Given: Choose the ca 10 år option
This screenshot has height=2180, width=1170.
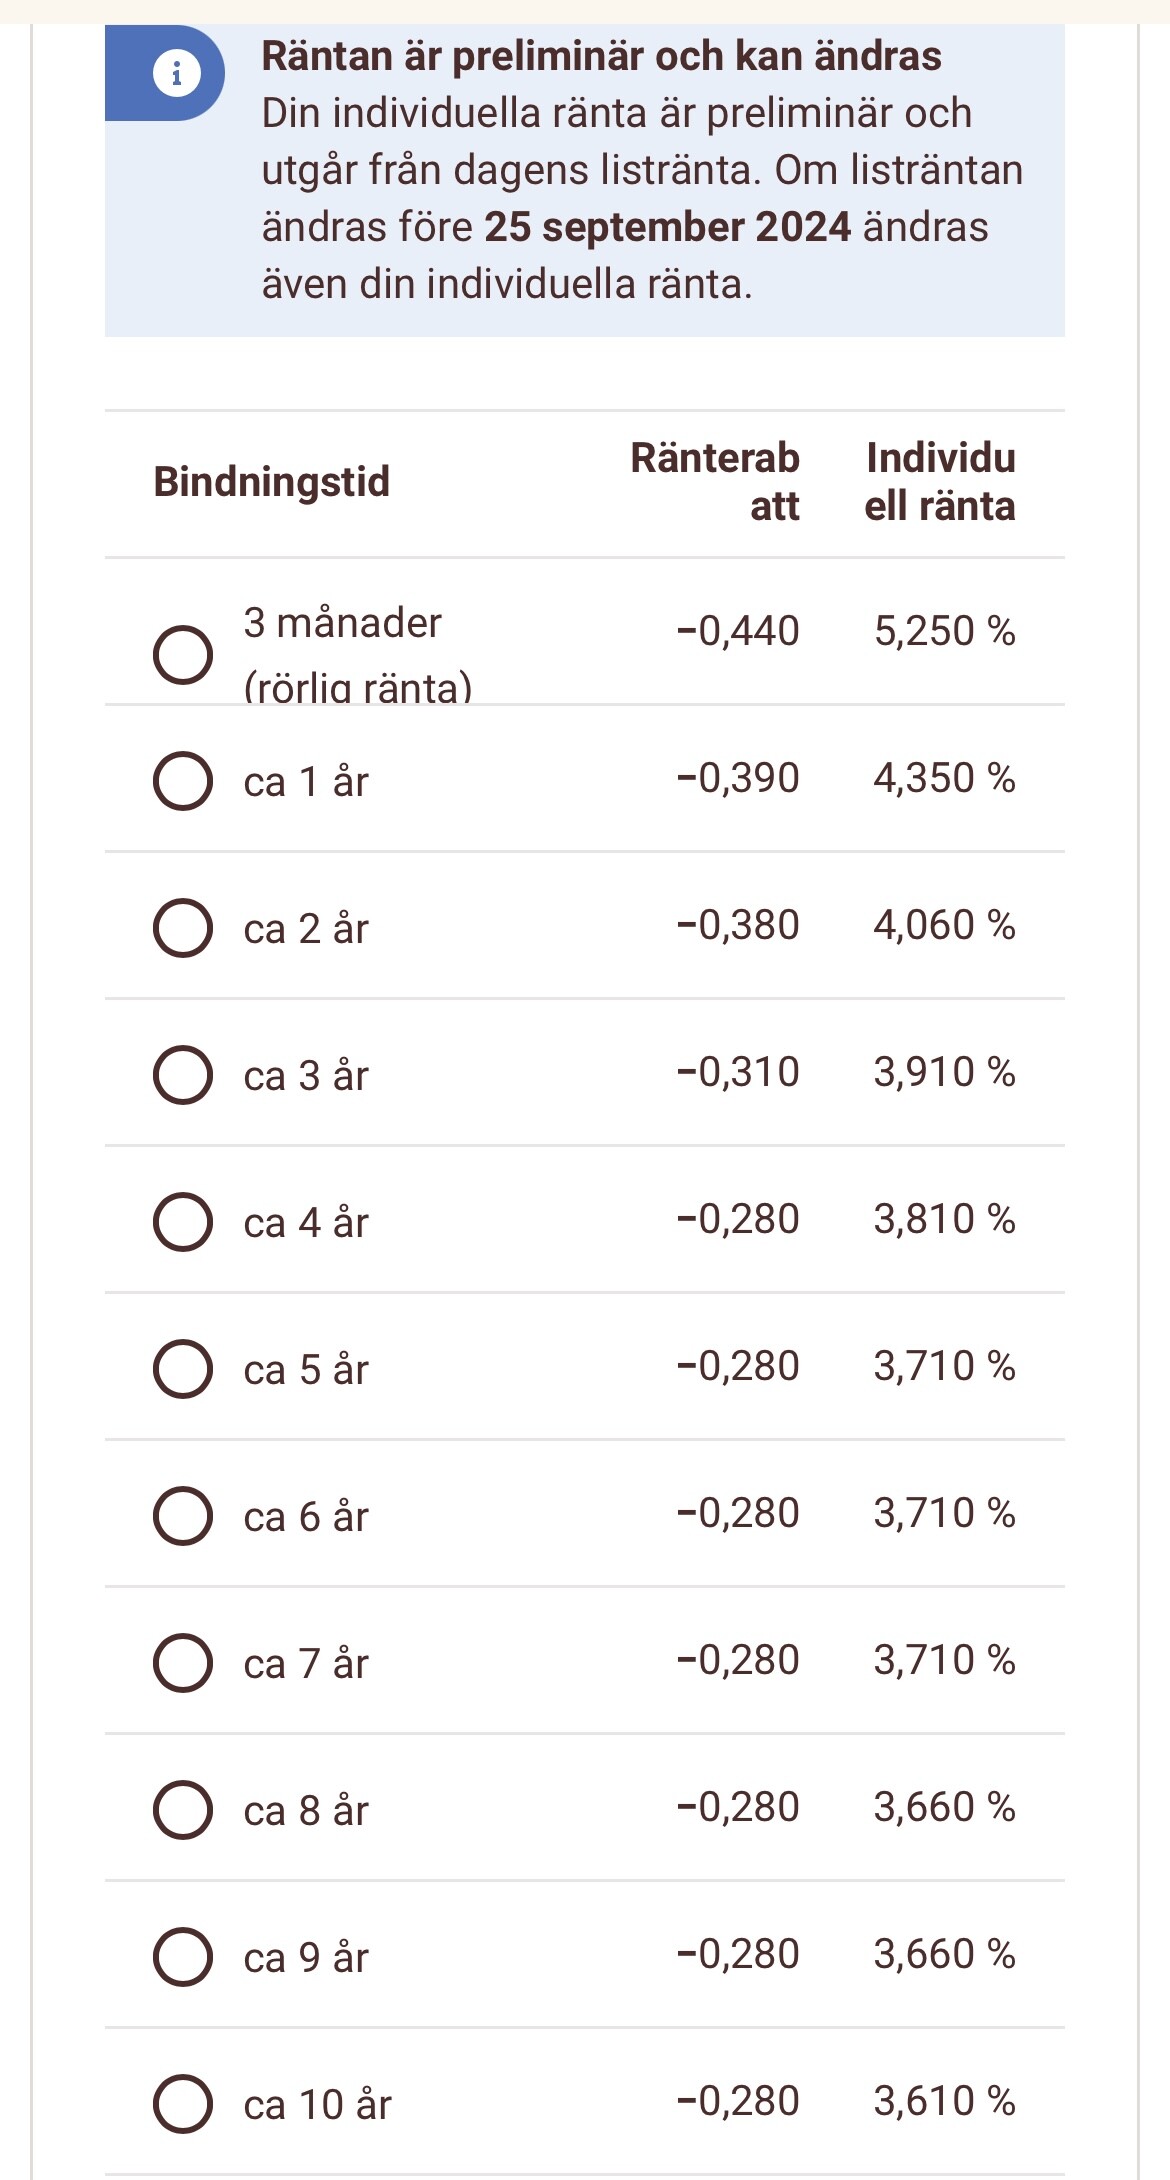Looking at the screenshot, I should click(183, 2104).
